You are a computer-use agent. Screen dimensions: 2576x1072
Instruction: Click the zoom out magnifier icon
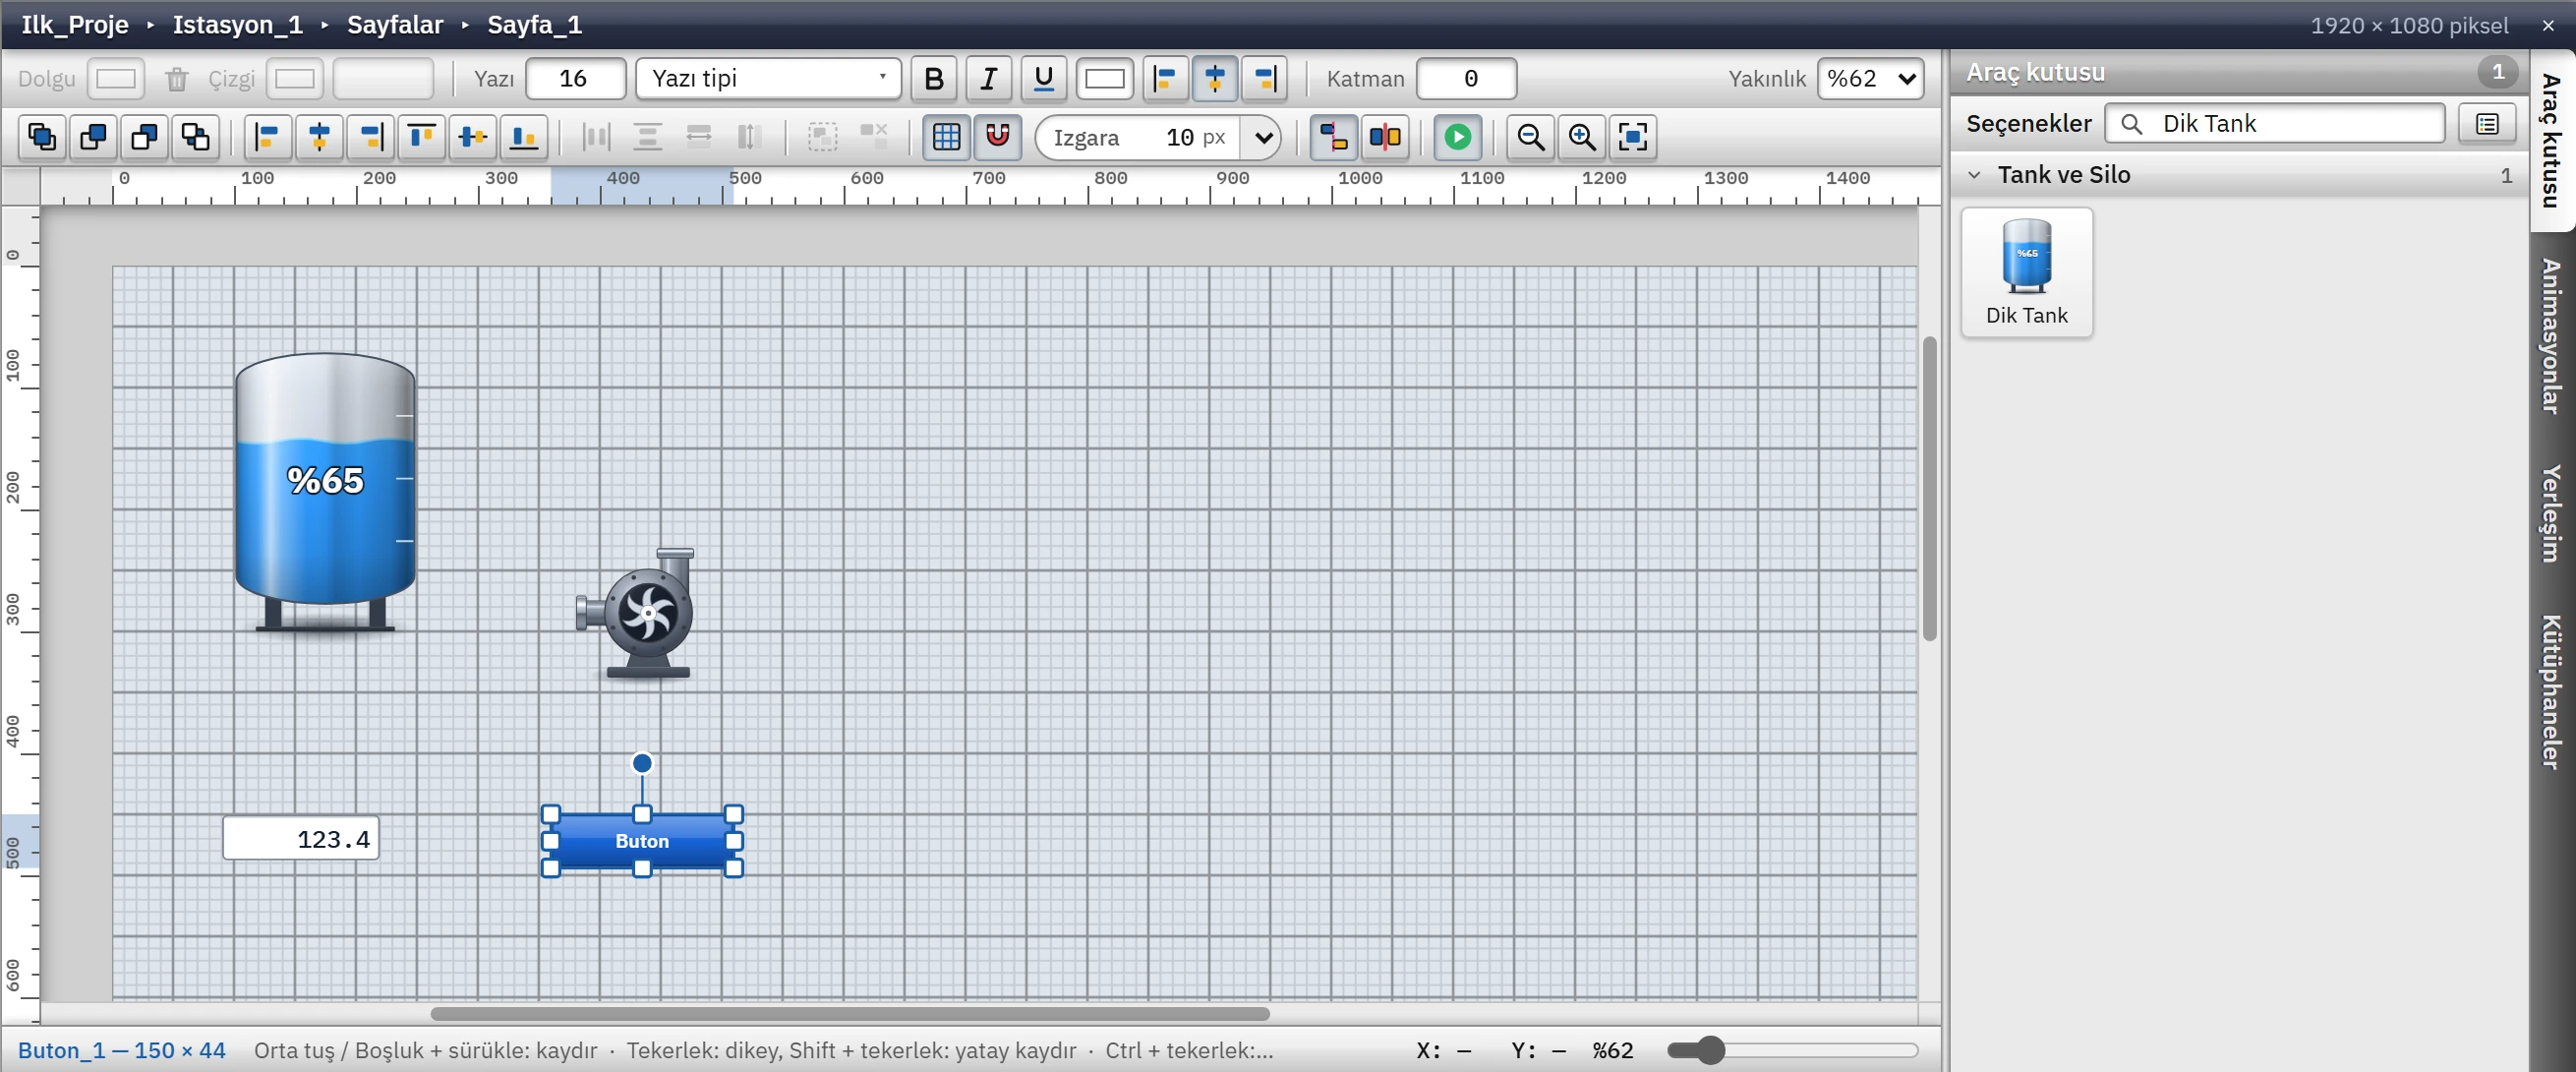pyautogui.click(x=1530, y=137)
